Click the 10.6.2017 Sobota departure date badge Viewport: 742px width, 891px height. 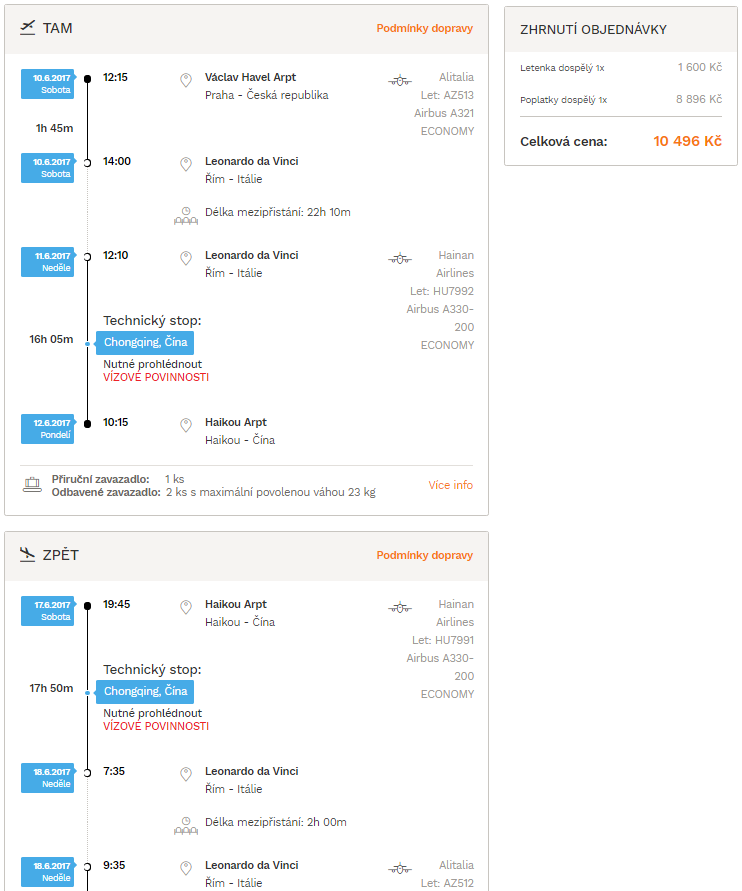point(48,84)
